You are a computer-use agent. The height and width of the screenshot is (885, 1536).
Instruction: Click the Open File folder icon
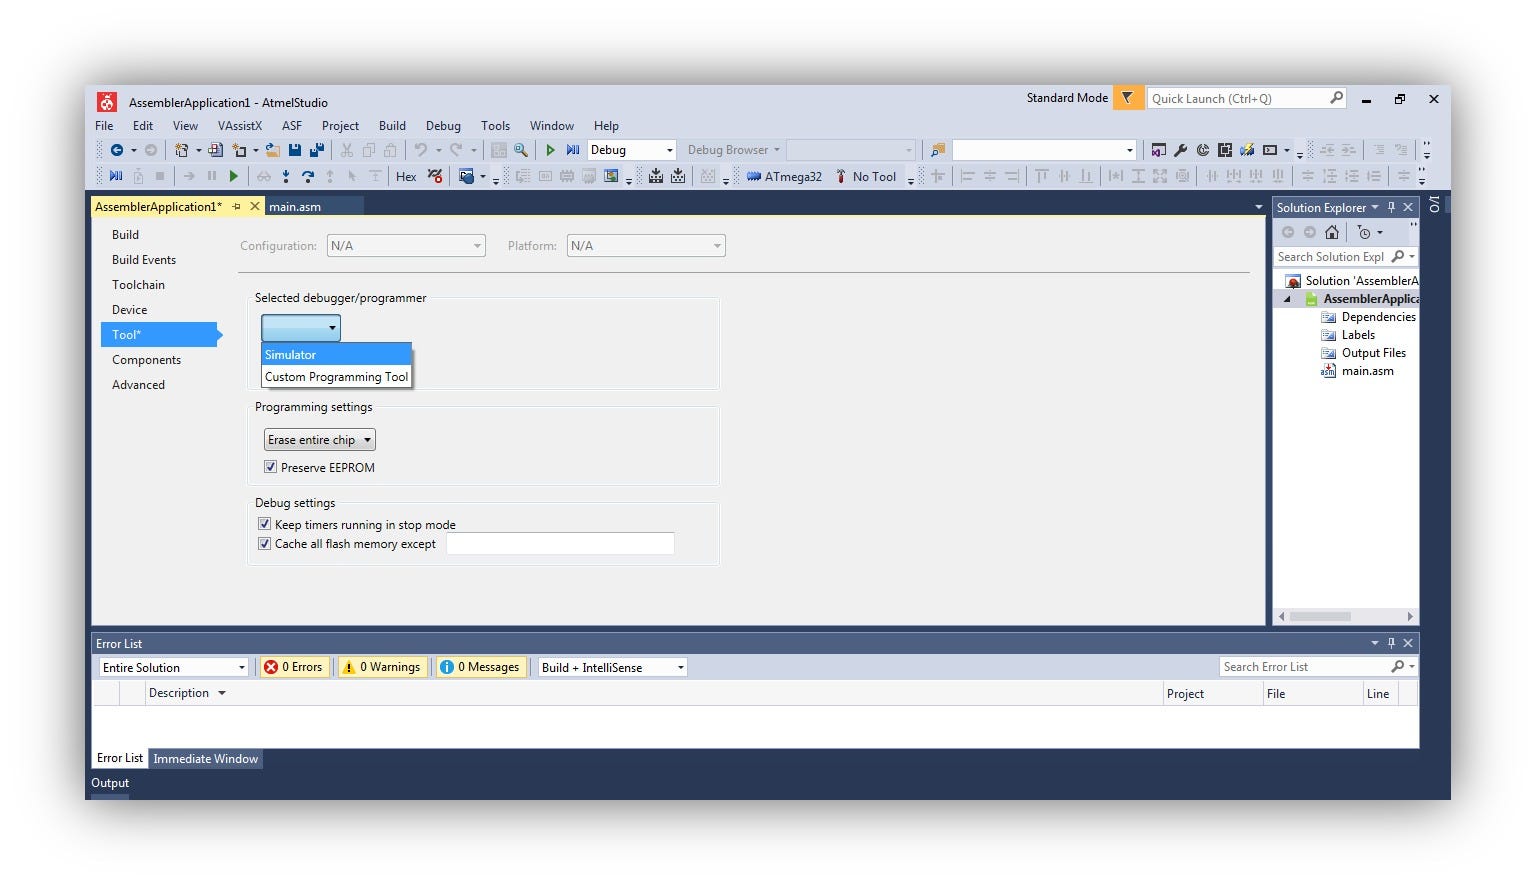(x=272, y=150)
